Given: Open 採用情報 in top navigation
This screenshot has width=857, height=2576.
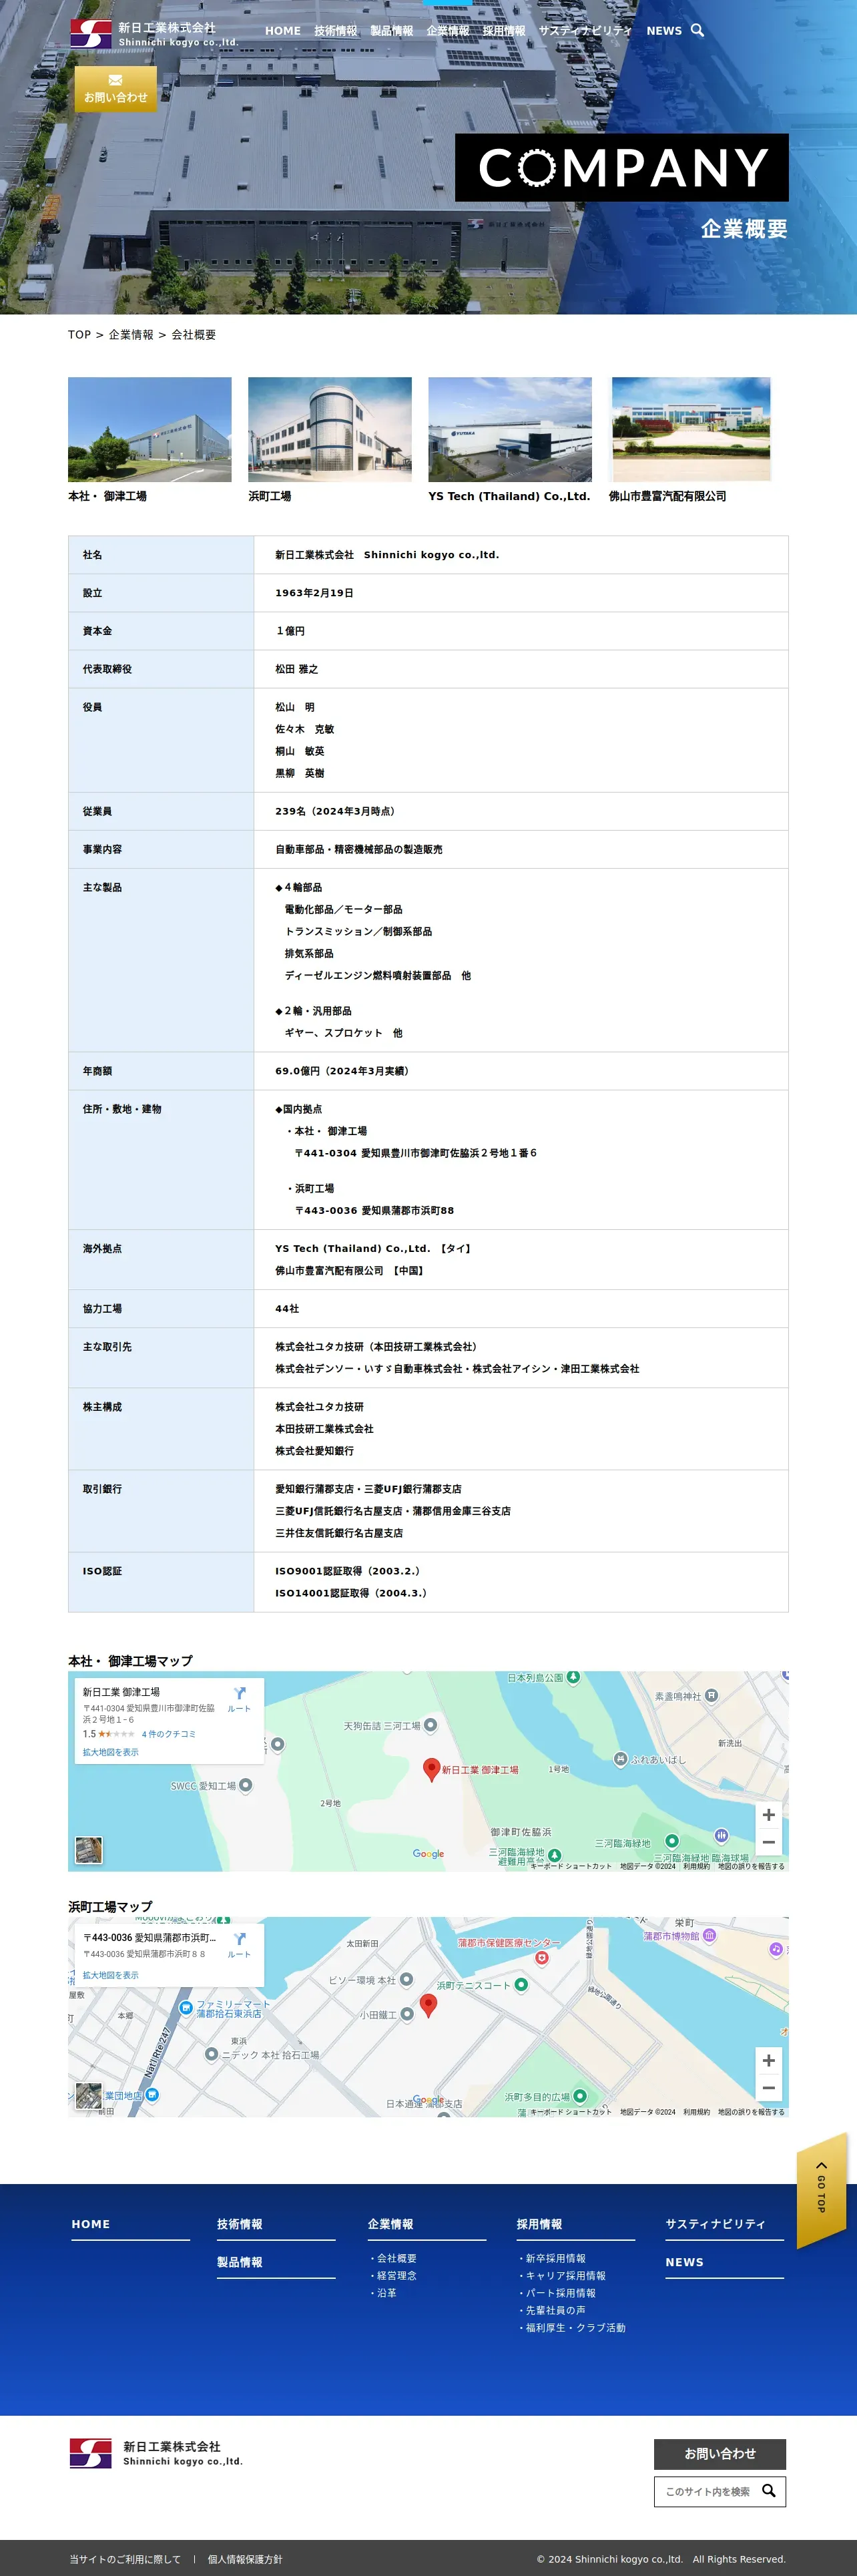Looking at the screenshot, I should tap(504, 31).
